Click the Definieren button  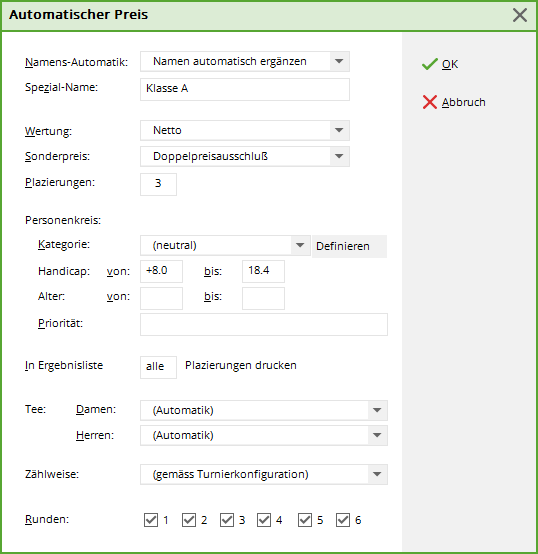(349, 246)
